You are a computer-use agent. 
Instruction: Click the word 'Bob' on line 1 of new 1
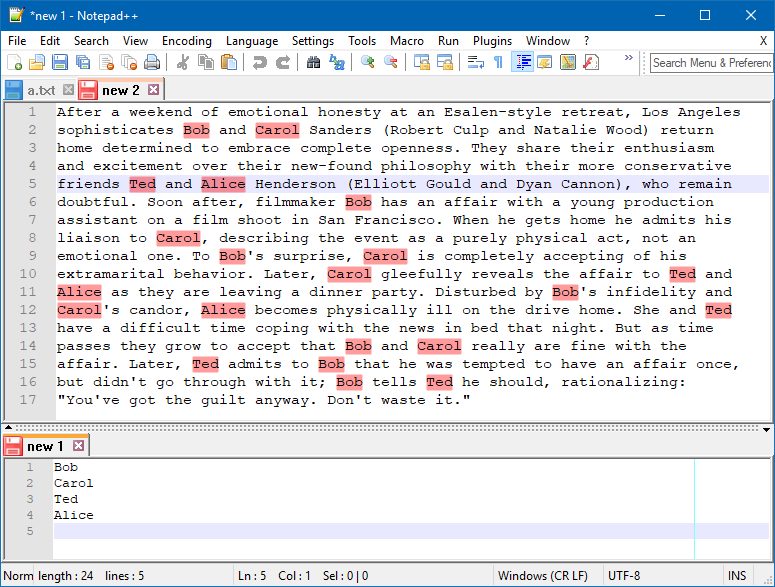click(66, 467)
